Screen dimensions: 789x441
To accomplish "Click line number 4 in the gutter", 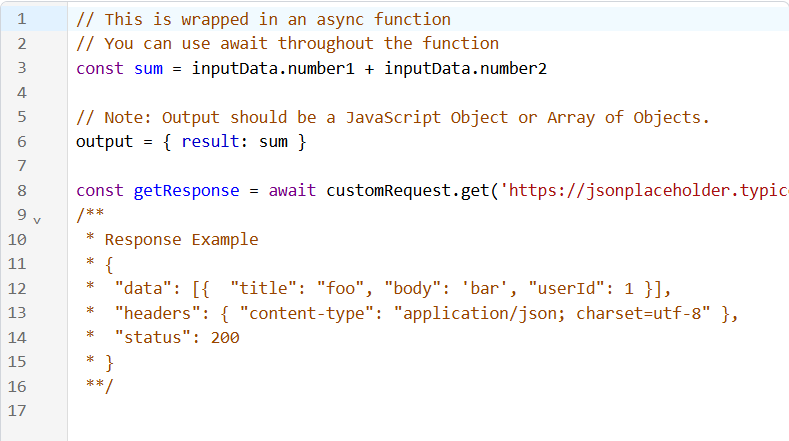I will pos(22,93).
